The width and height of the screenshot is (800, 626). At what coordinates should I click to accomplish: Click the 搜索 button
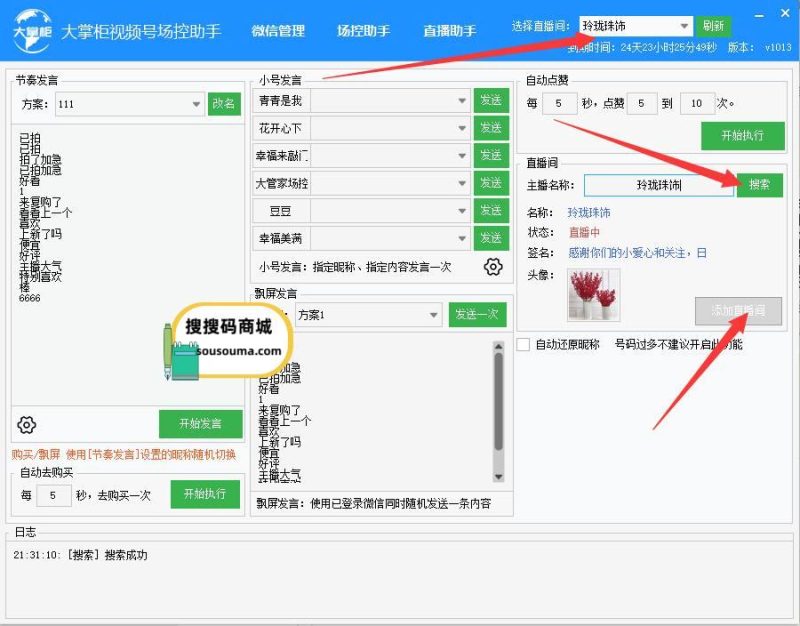(x=760, y=185)
